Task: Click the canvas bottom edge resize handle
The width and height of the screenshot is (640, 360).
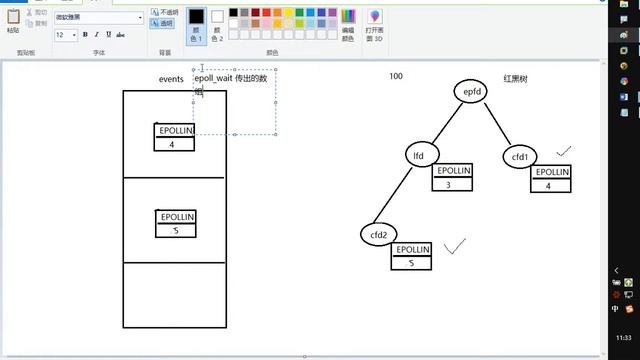Action: pyautogui.click(x=304, y=356)
